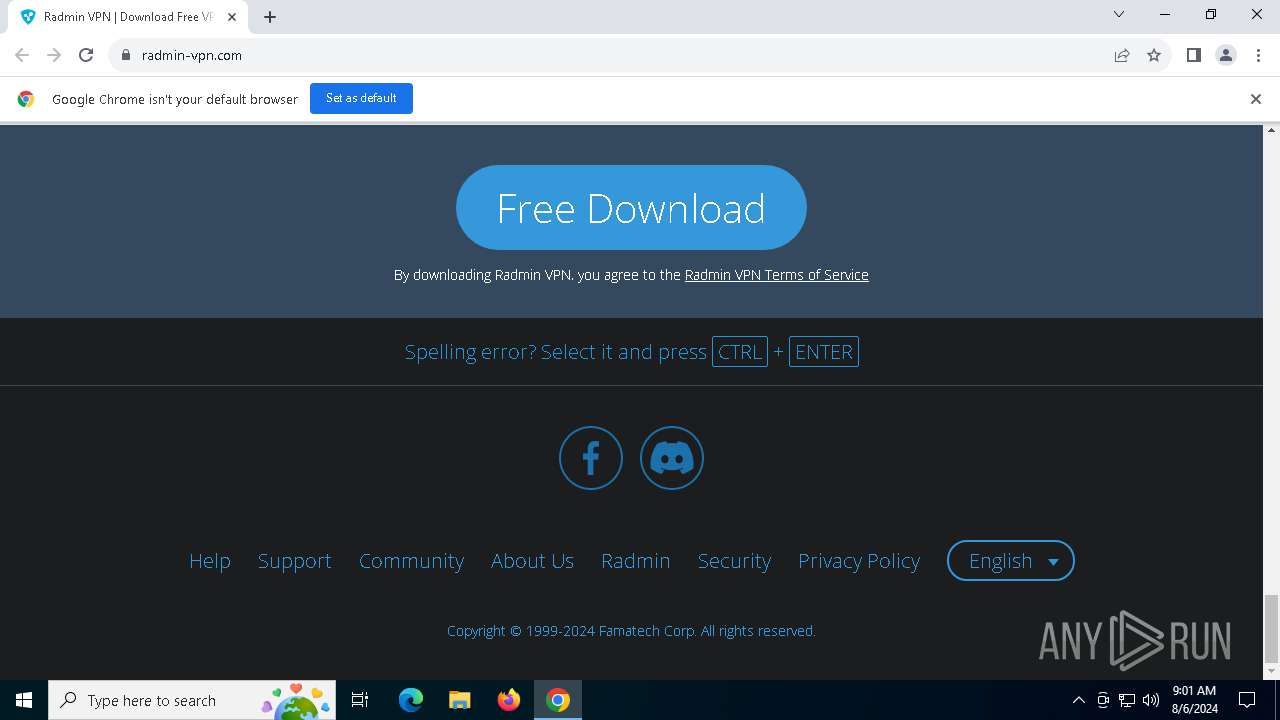Click the taskbar clock and date
Image resolution: width=1280 pixels, height=720 pixels.
point(1194,700)
